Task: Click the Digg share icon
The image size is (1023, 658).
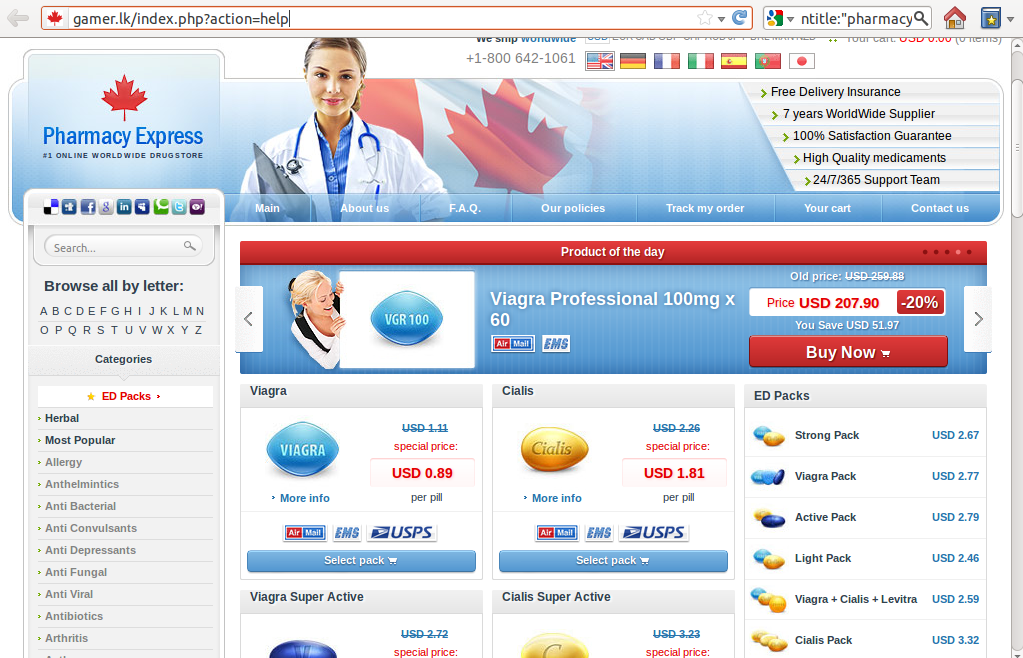Action: (69, 207)
